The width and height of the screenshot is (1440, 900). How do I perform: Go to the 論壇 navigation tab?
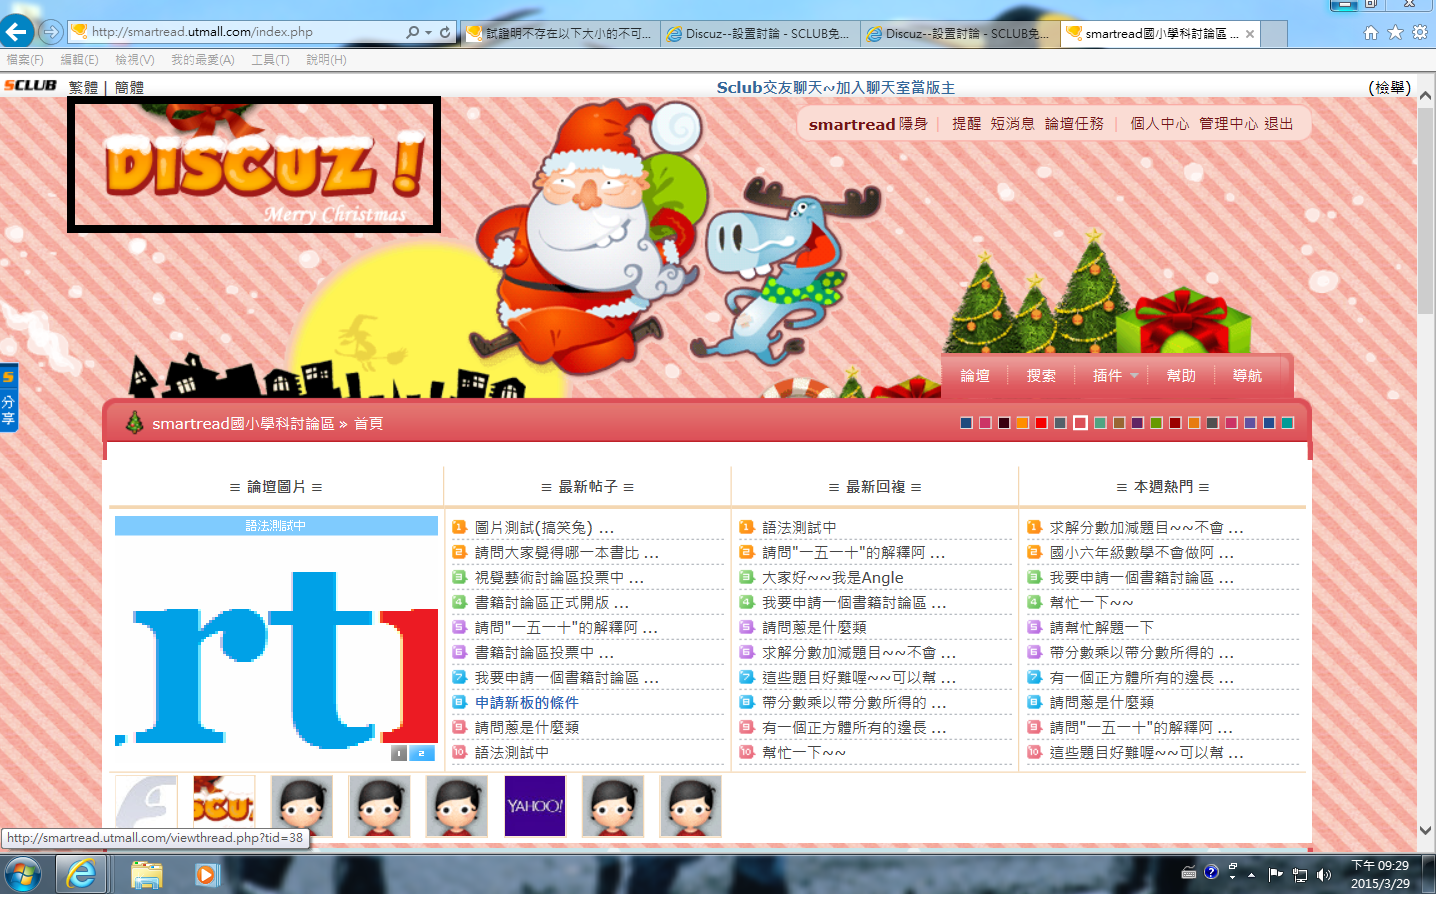tap(975, 376)
